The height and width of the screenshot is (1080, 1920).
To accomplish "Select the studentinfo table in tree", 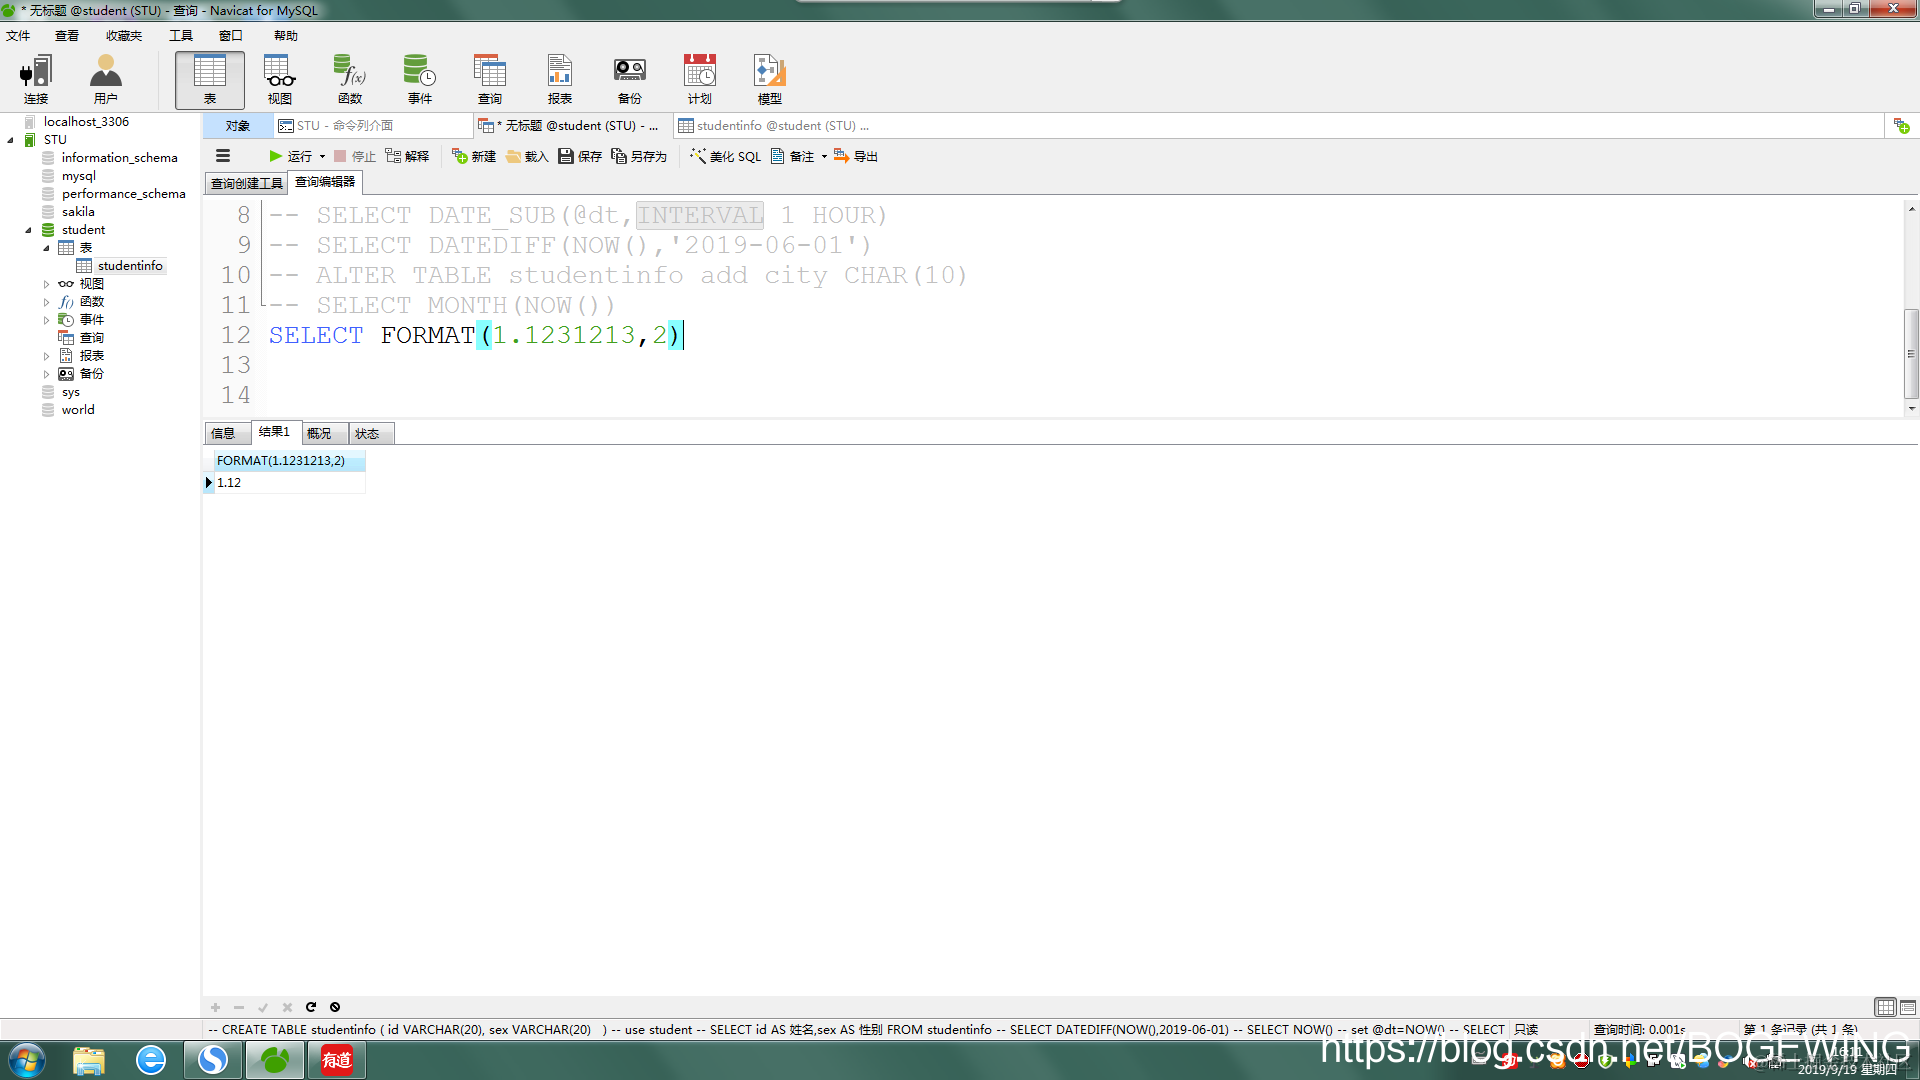I will [x=129, y=266].
